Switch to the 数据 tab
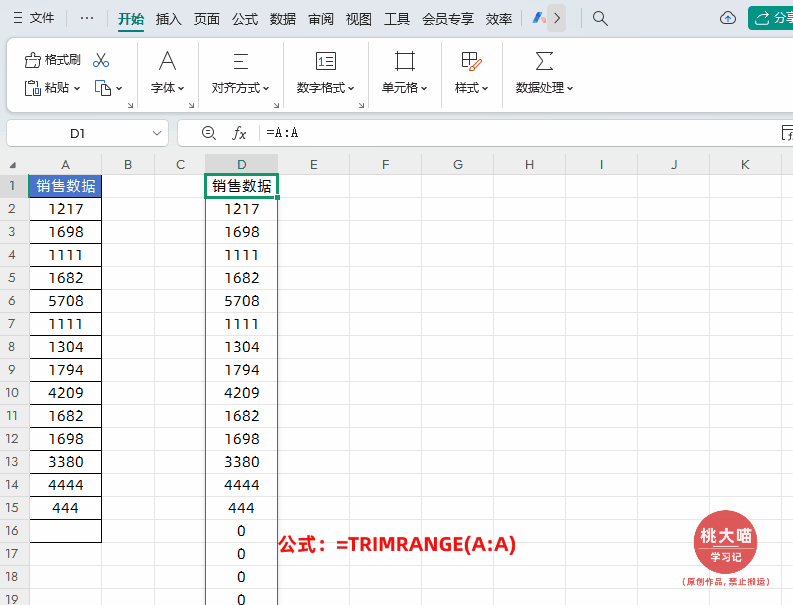The image size is (793, 605). pyautogui.click(x=282, y=19)
